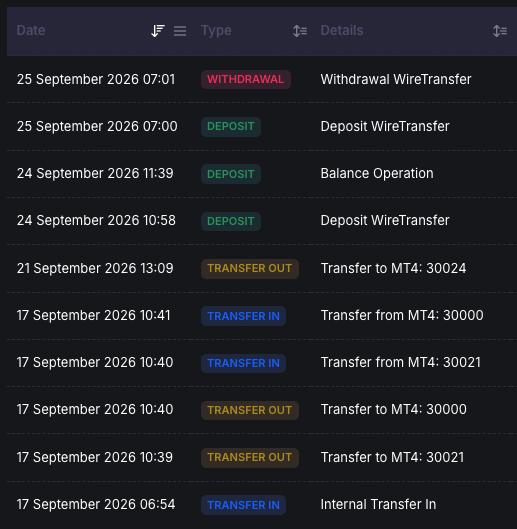Open Balance Operation details
Viewport: 517px width, 529px height.
coord(377,173)
